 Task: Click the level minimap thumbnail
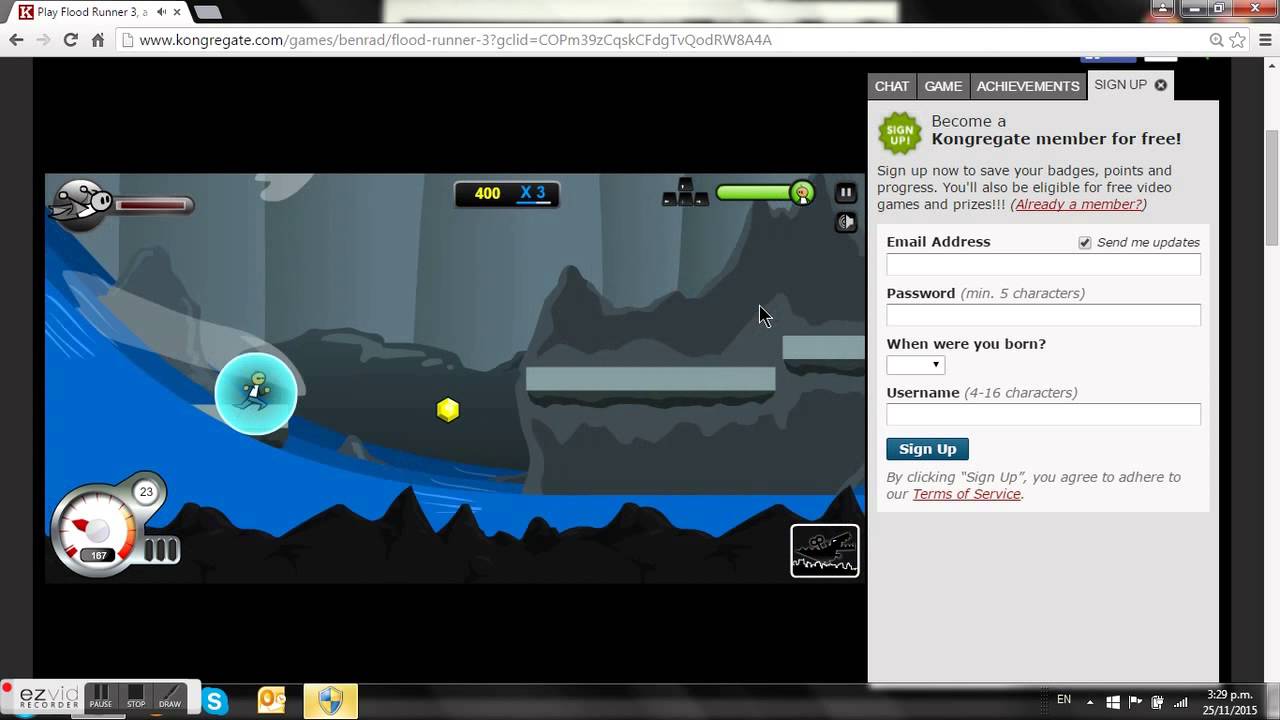pyautogui.click(x=825, y=551)
